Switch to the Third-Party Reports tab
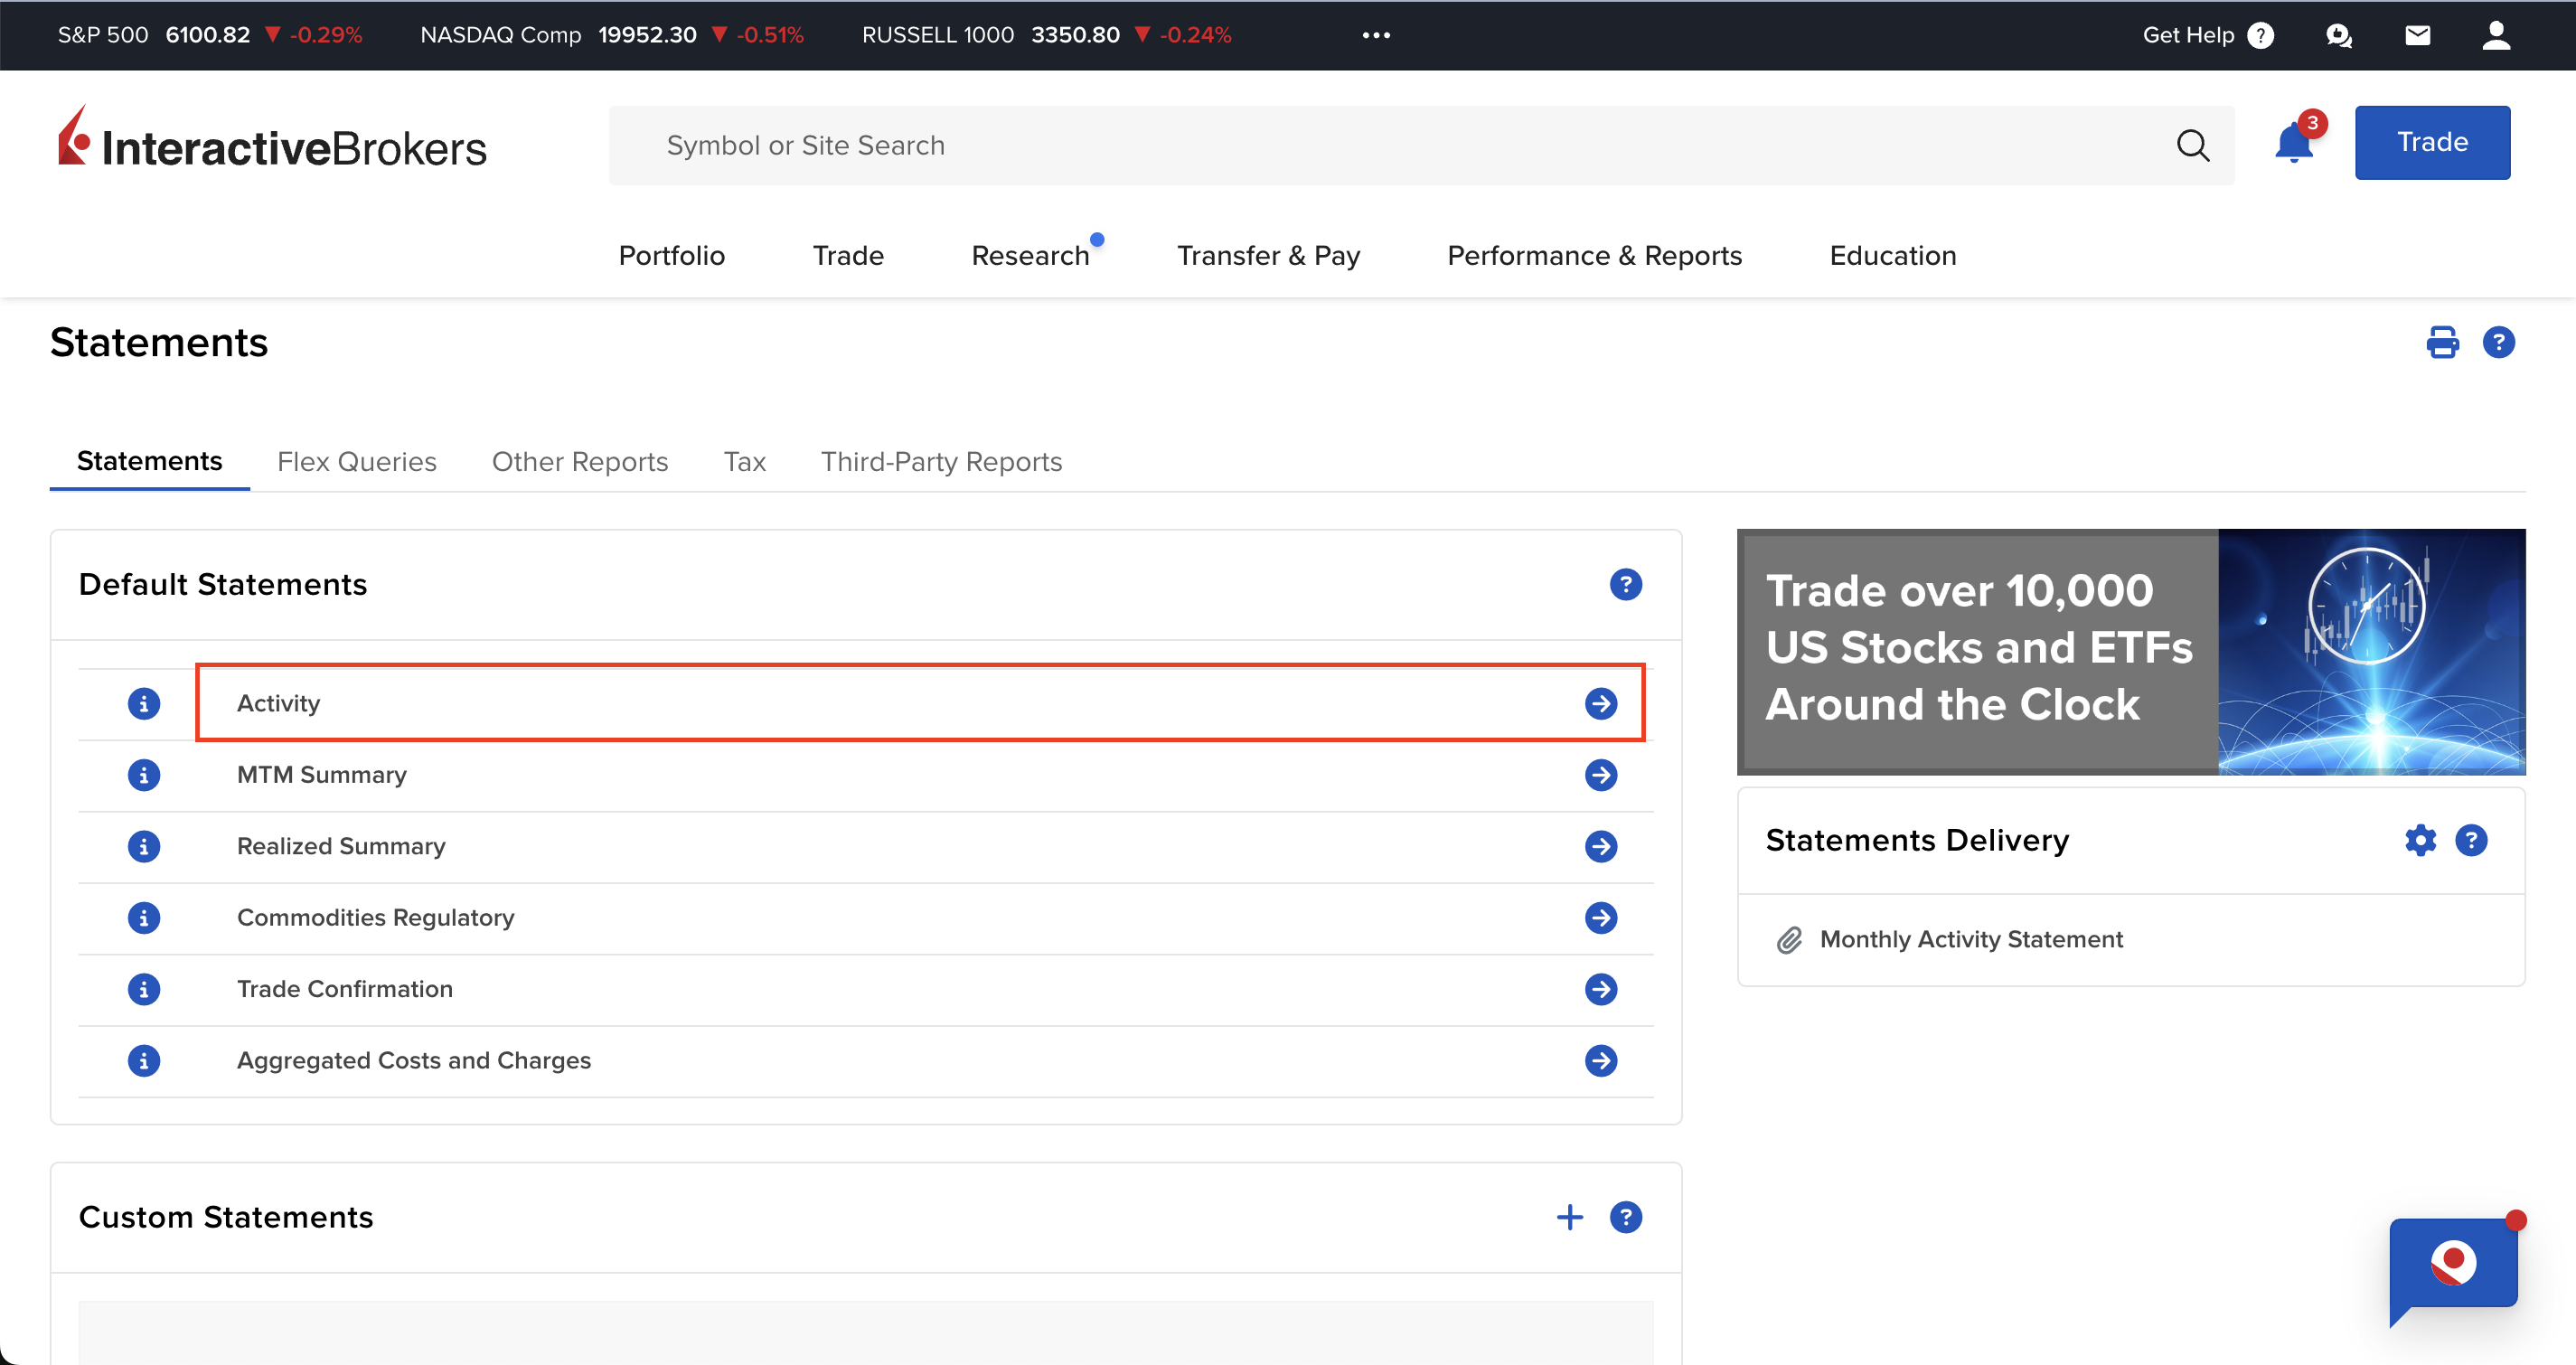 [941, 462]
